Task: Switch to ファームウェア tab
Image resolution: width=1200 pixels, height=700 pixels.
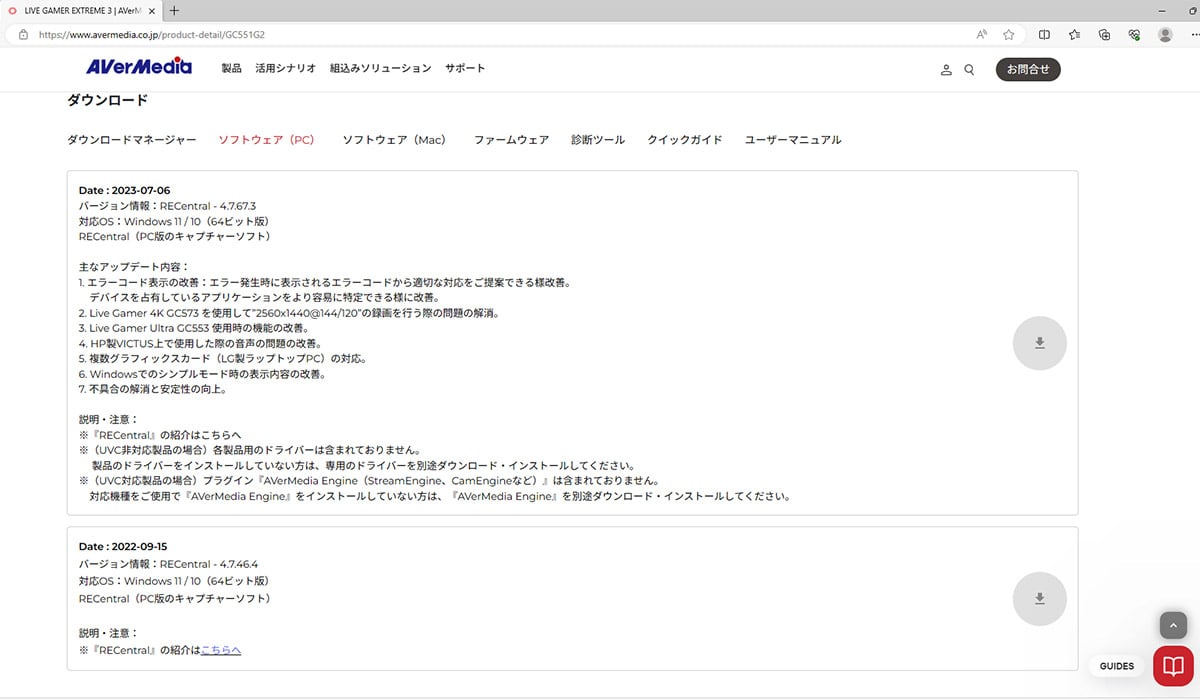Action: coord(511,140)
